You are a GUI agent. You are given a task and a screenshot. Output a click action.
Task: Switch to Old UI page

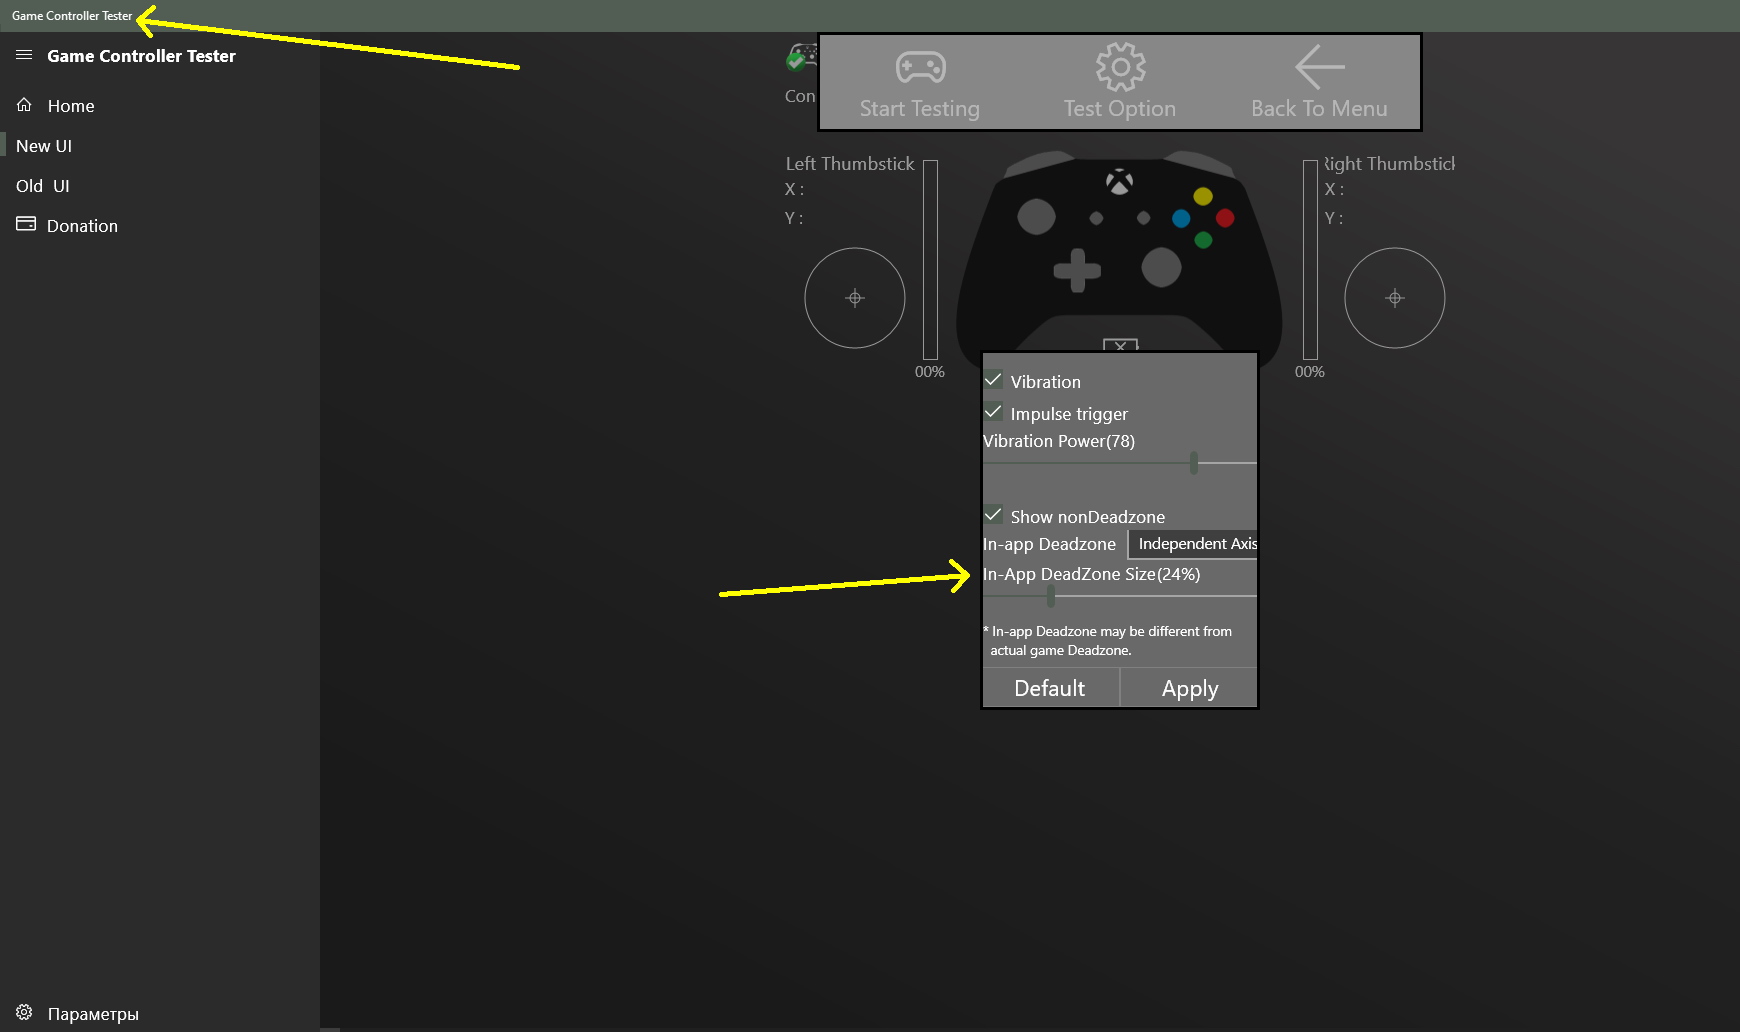tap(43, 186)
